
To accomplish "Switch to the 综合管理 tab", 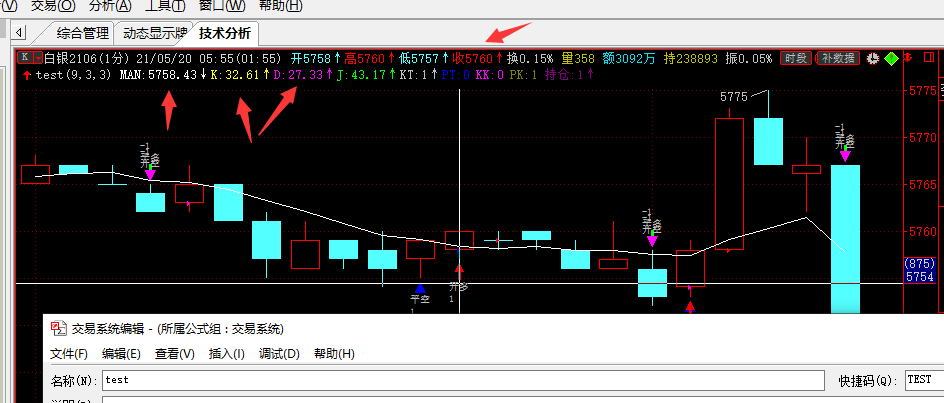I will coord(82,33).
